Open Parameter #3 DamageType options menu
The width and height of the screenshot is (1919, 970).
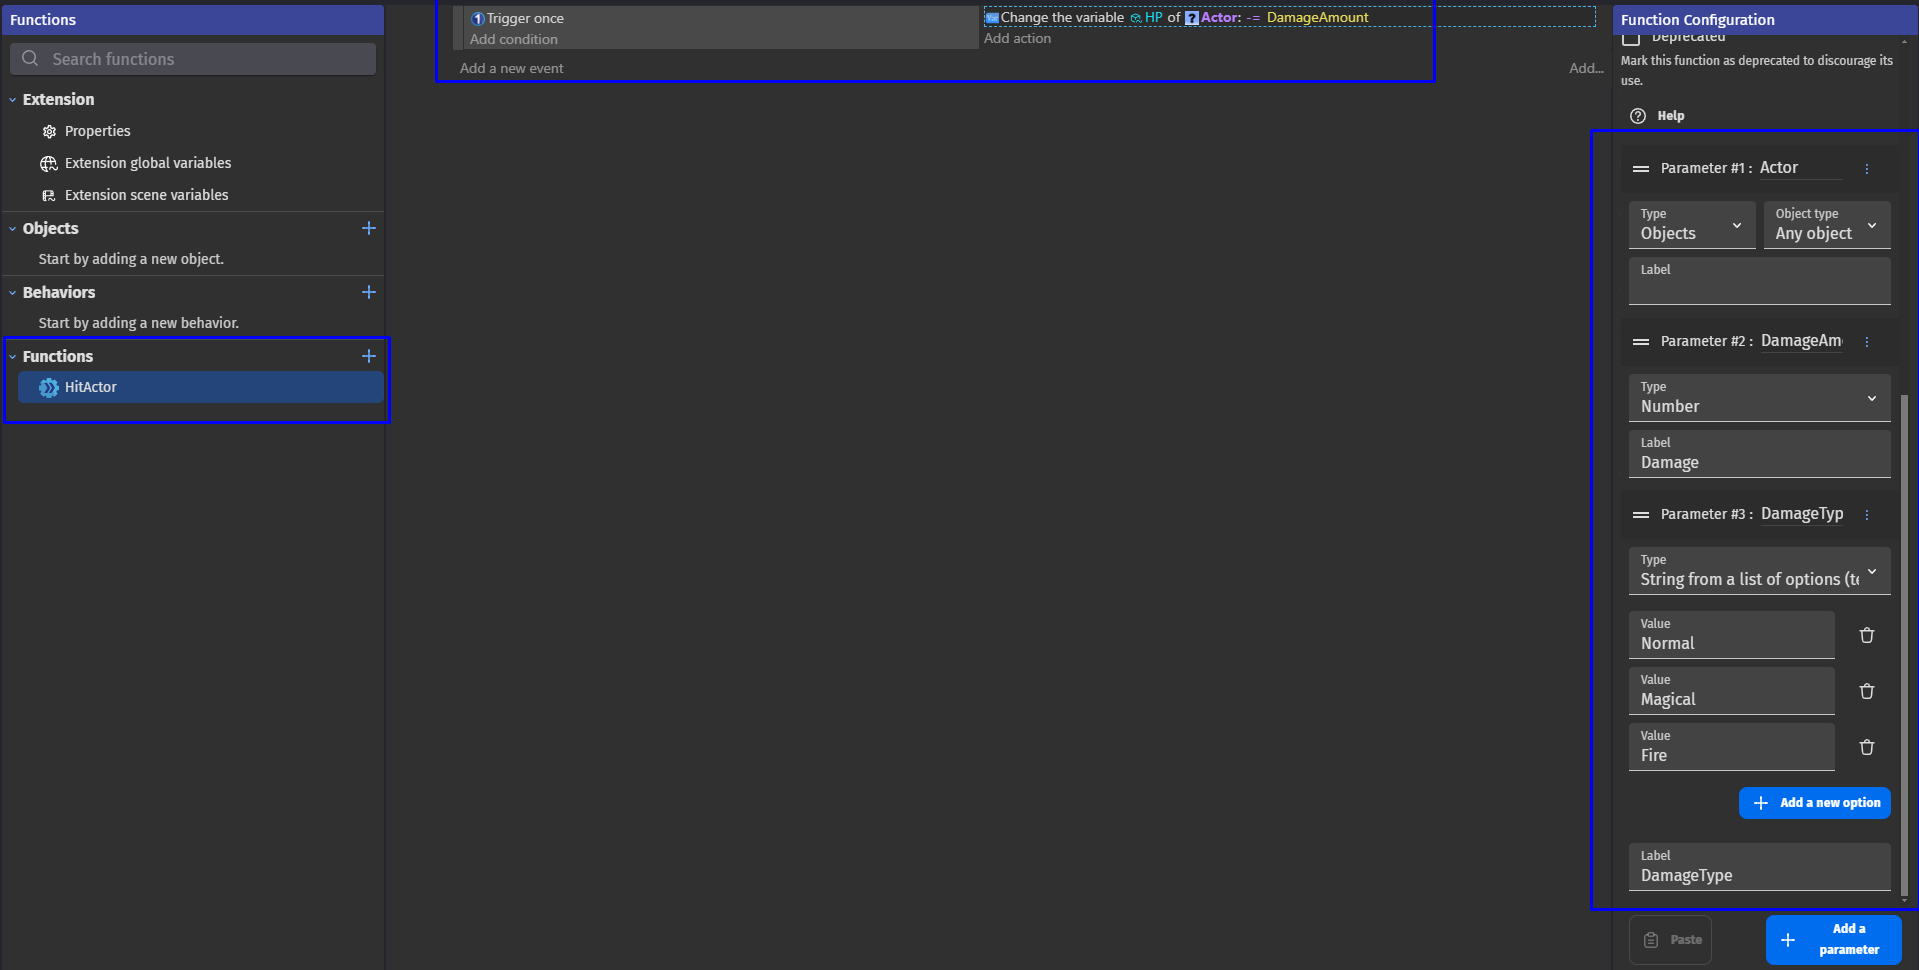(1866, 515)
